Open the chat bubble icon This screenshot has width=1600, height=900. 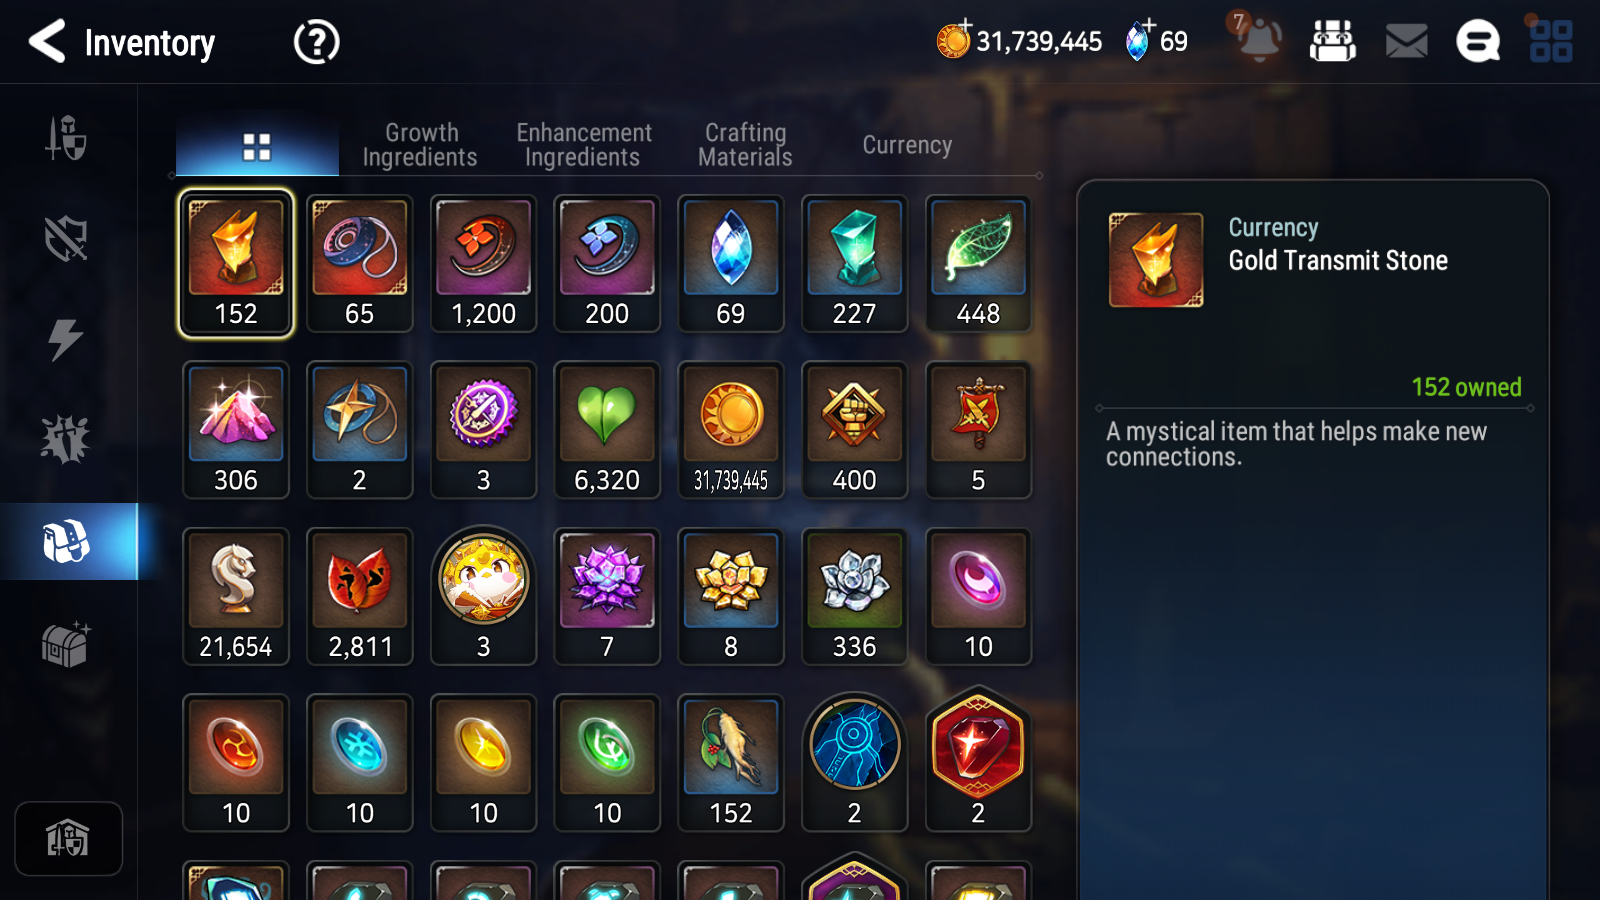click(x=1478, y=42)
